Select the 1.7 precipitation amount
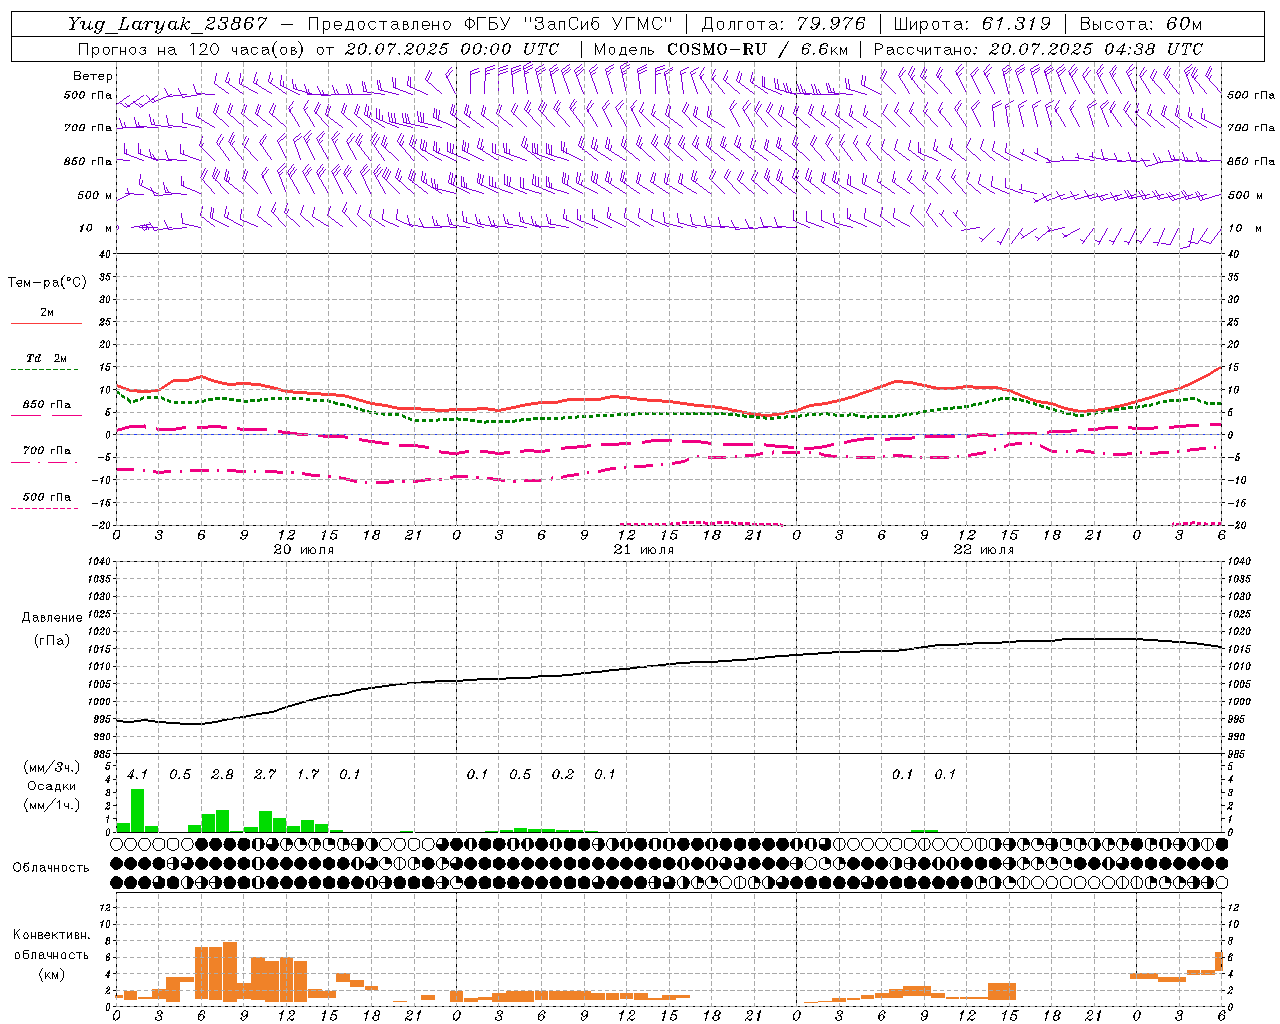The image size is (1280, 1024). point(307,774)
